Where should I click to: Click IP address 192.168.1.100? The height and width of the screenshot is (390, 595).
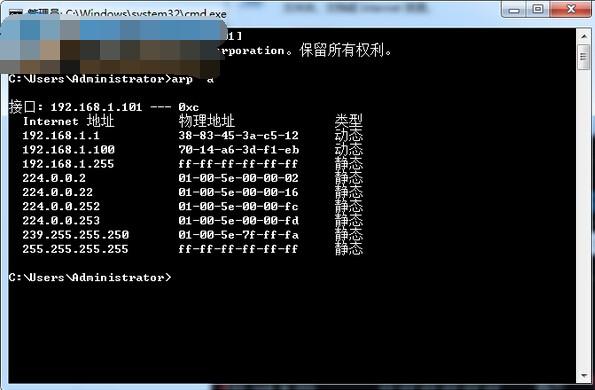pos(68,149)
